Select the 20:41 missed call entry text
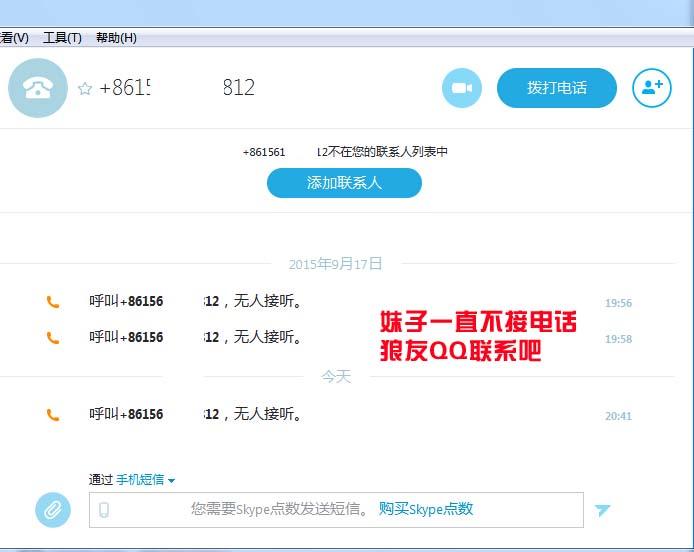This screenshot has height=552, width=694. [x=196, y=414]
